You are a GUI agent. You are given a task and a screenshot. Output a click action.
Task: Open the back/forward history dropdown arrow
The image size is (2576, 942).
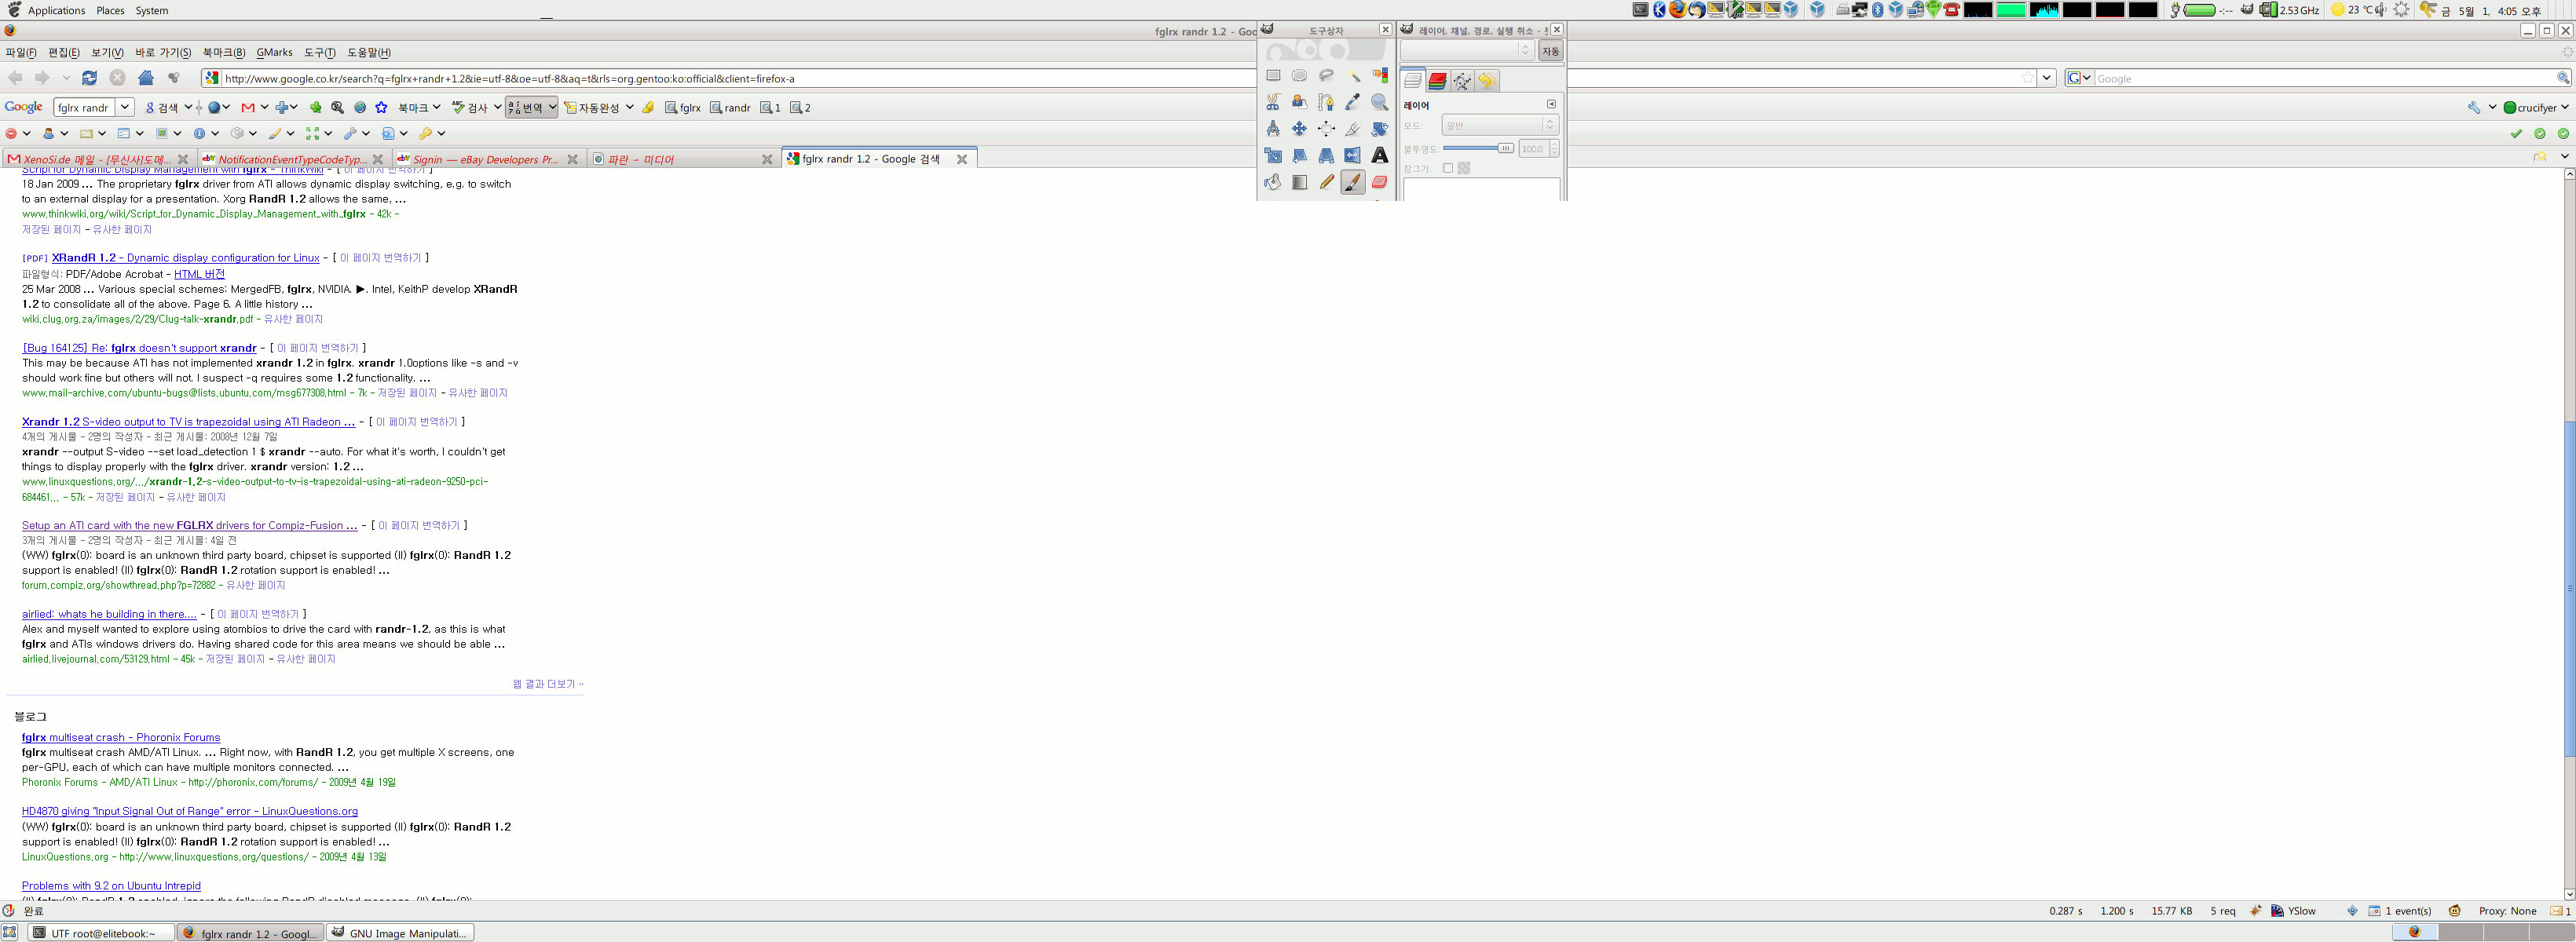tap(66, 78)
